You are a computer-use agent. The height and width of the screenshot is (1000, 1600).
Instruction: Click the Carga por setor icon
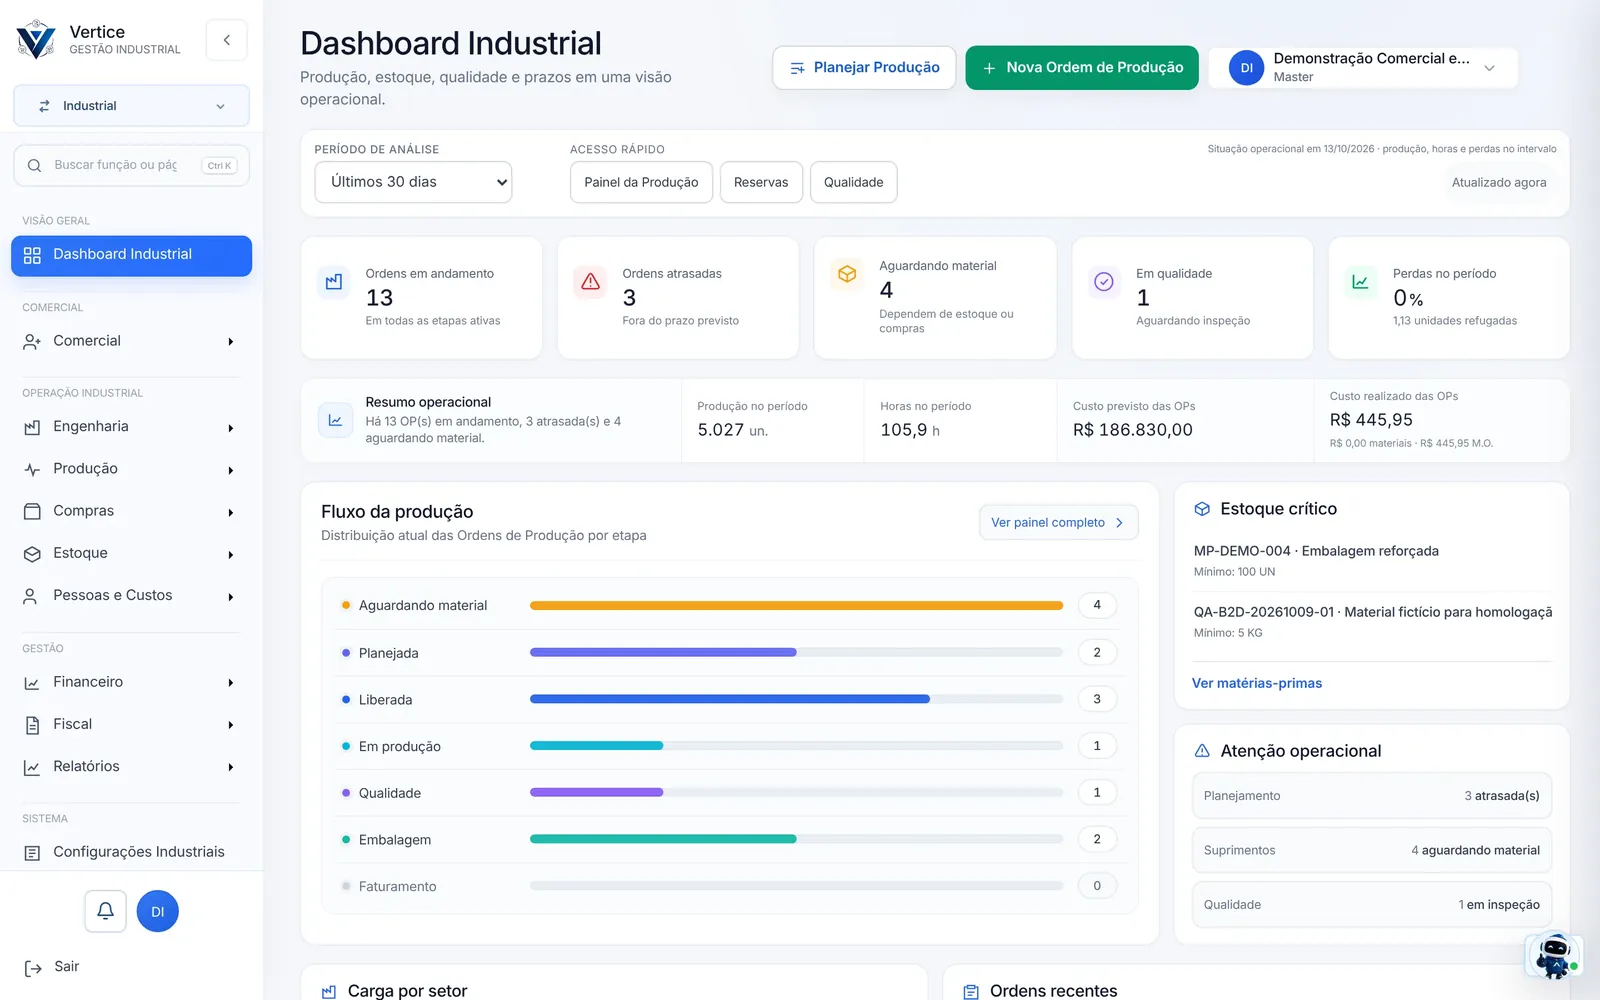329,992
